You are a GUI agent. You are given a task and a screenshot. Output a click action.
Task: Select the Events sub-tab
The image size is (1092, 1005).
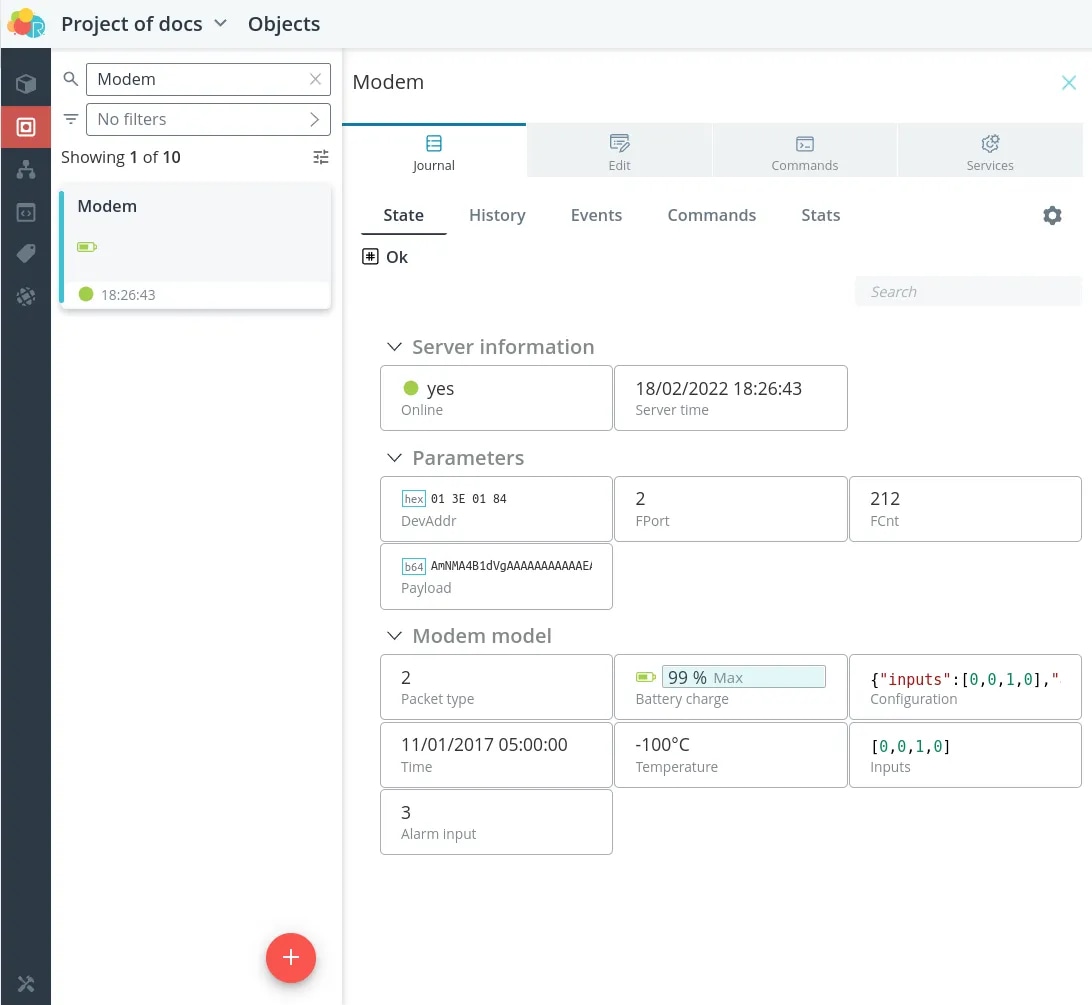[x=596, y=215]
